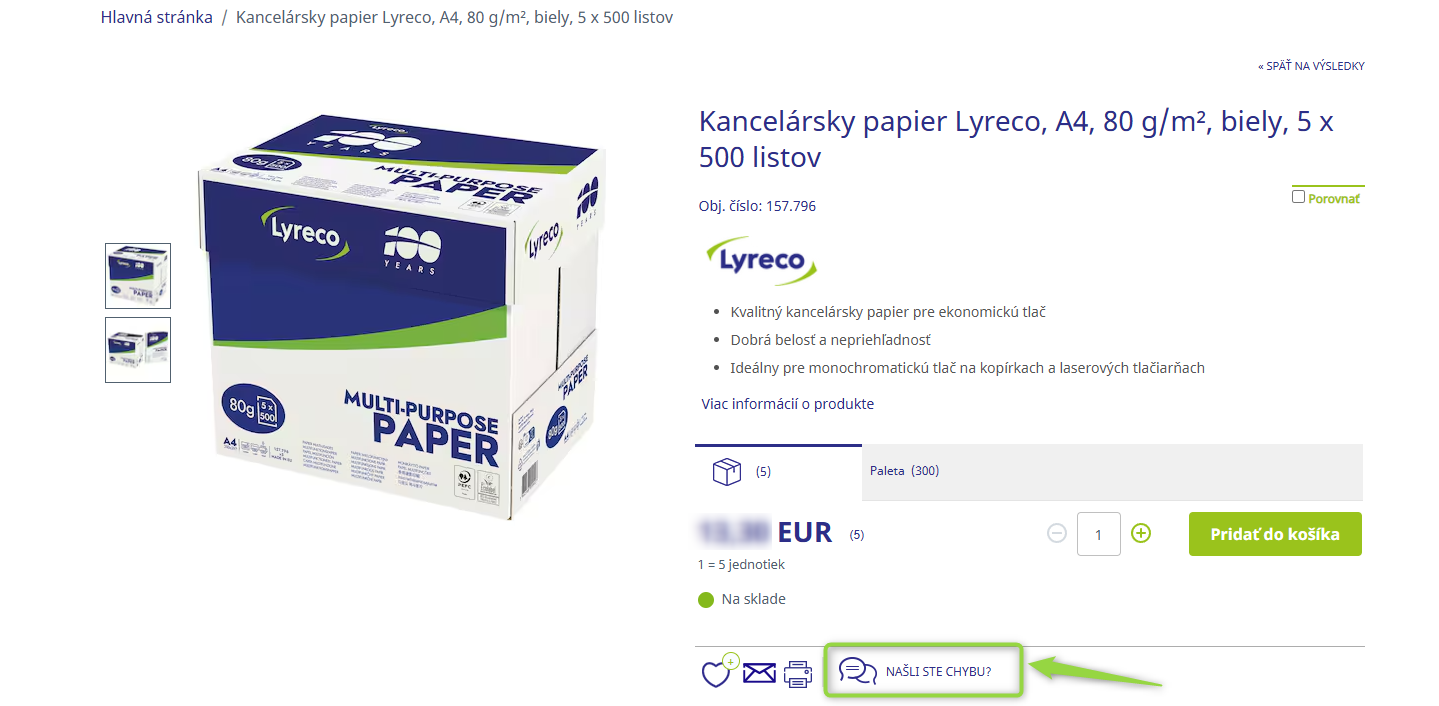
Task: Add product to wishlist via heart icon
Action: pyautogui.click(x=717, y=672)
